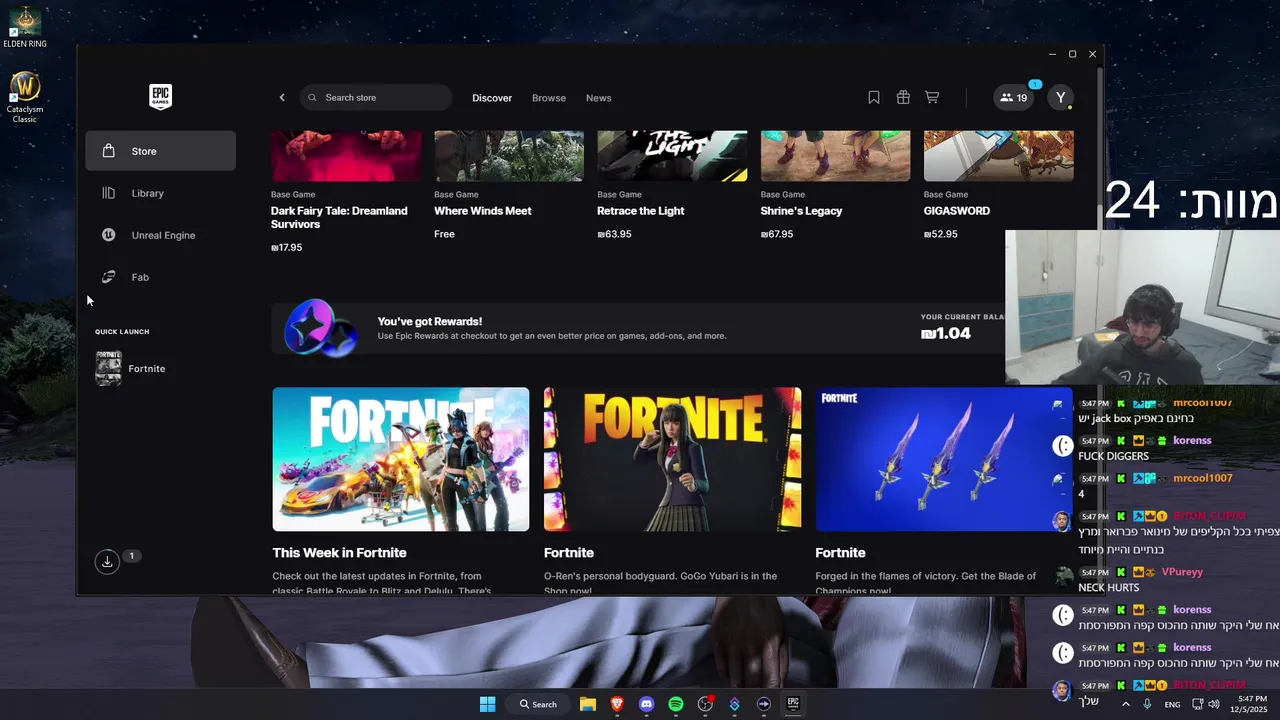
Task: Open Brave browser from taskbar
Action: [617, 704]
